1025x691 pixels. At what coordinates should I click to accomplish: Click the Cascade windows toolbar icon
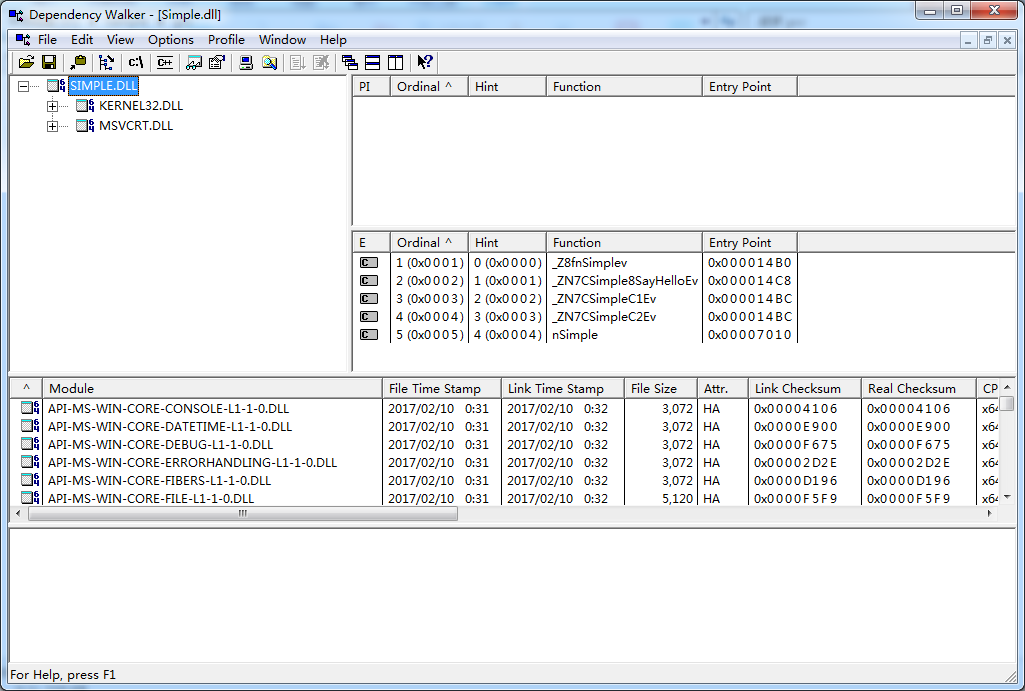coord(350,62)
